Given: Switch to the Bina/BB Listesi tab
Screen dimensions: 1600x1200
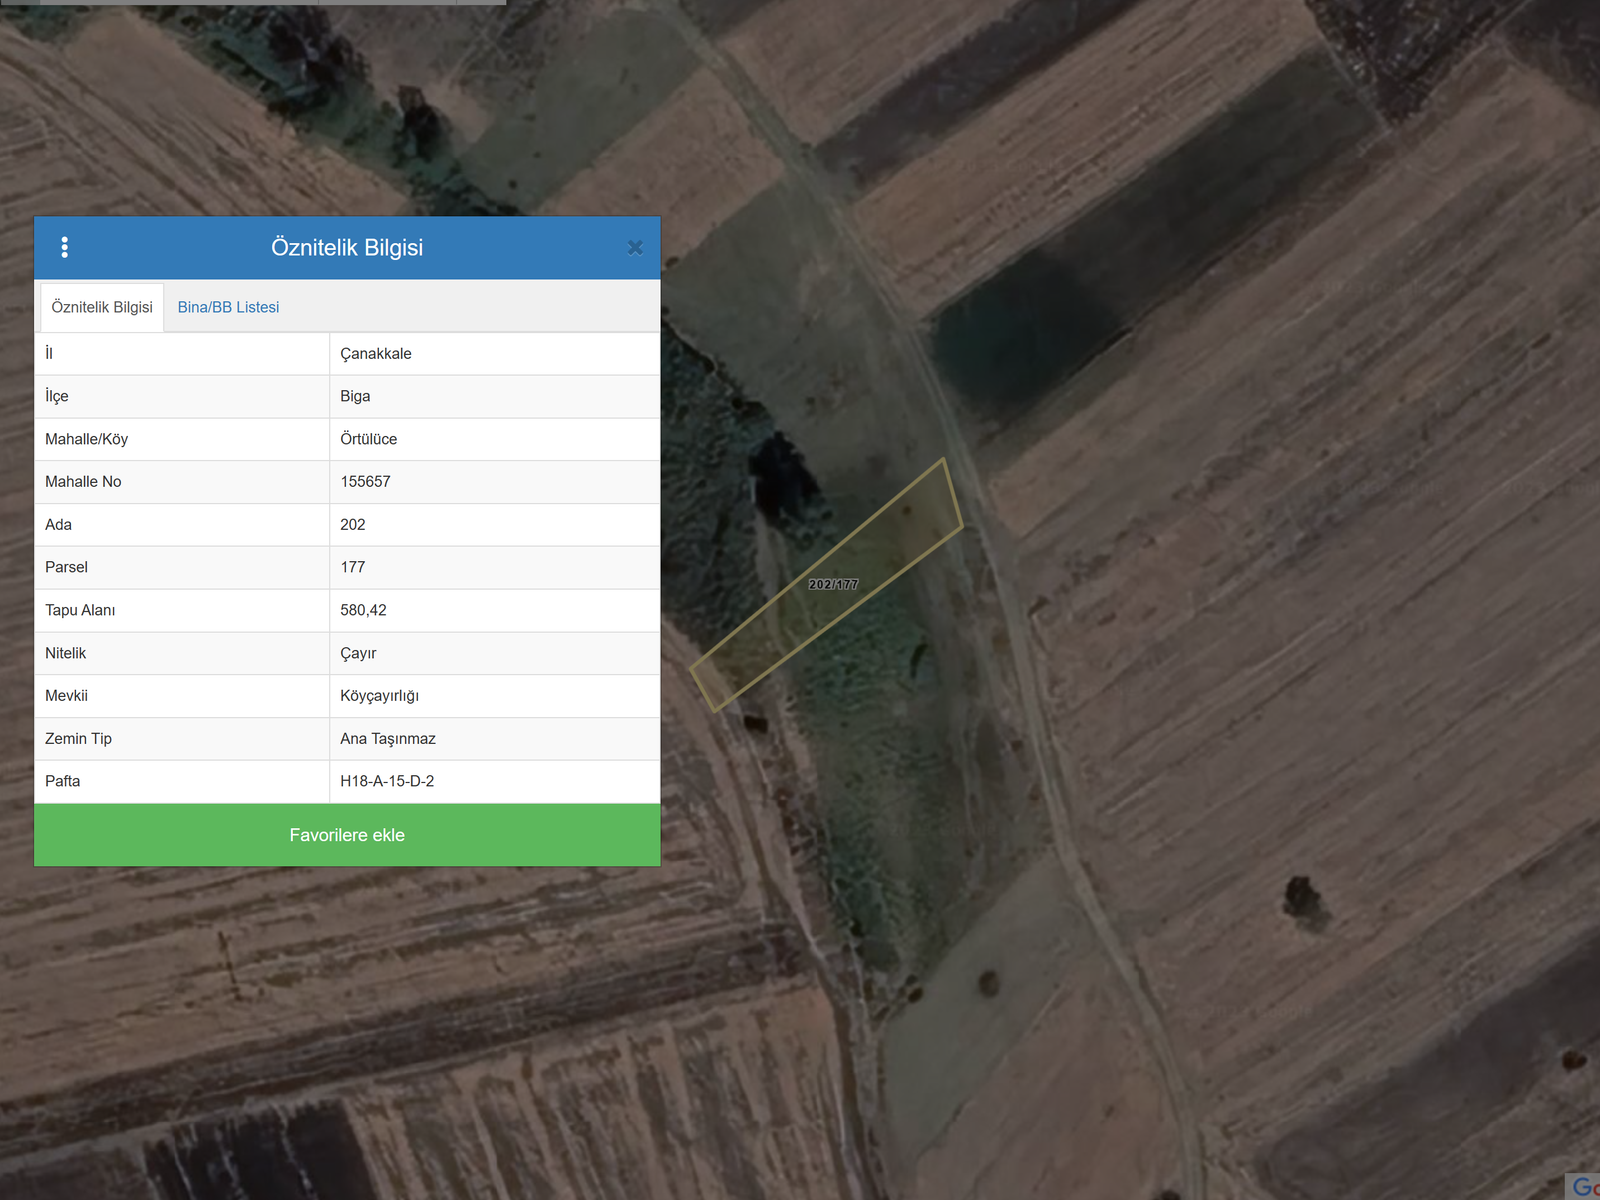Looking at the screenshot, I should 228,307.
